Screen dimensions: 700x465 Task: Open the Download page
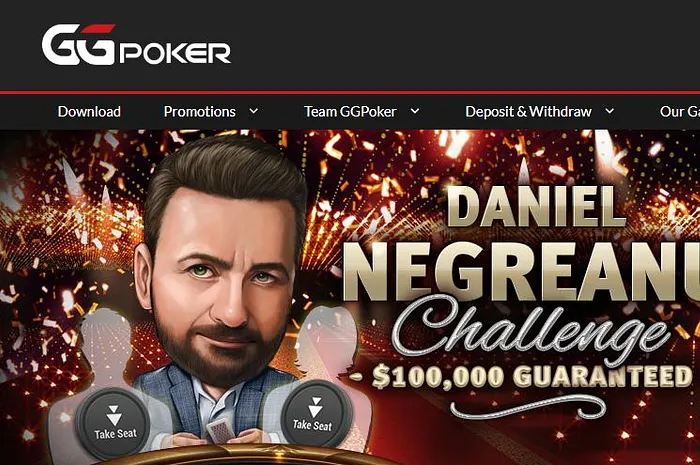coord(89,112)
